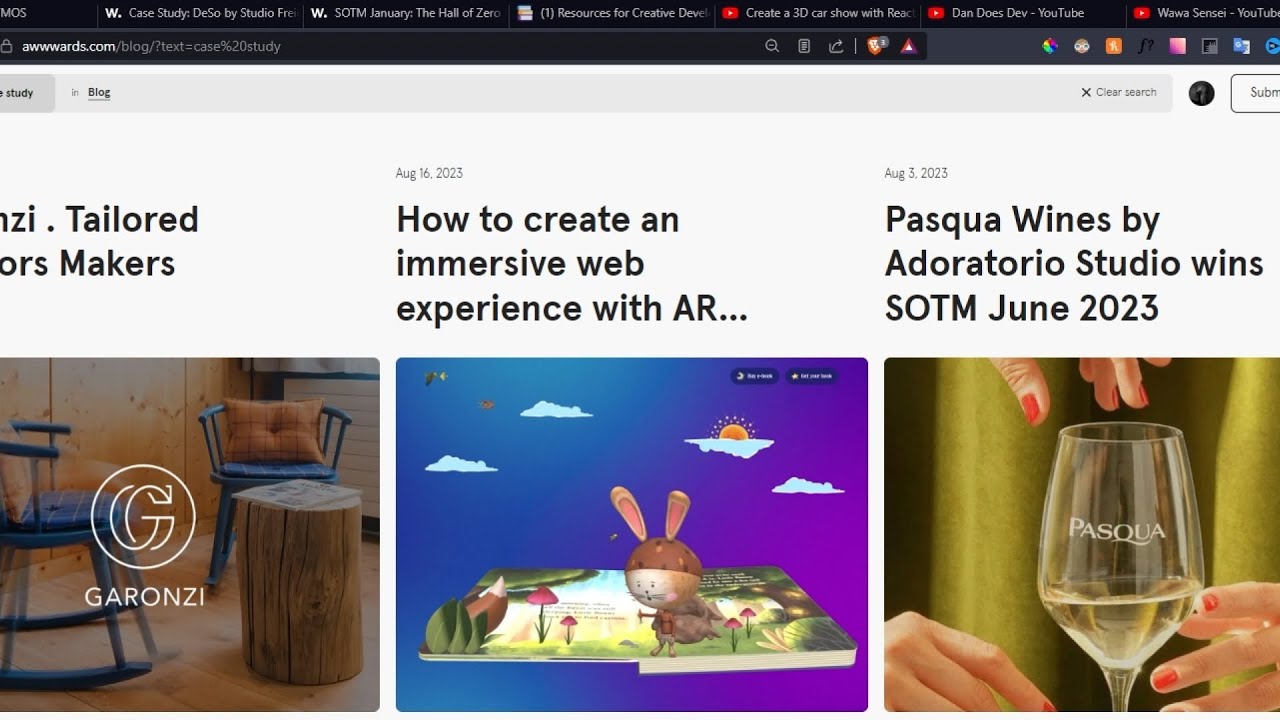Open Garonzi Tailored article title
The image size is (1280, 720).
tap(99, 242)
